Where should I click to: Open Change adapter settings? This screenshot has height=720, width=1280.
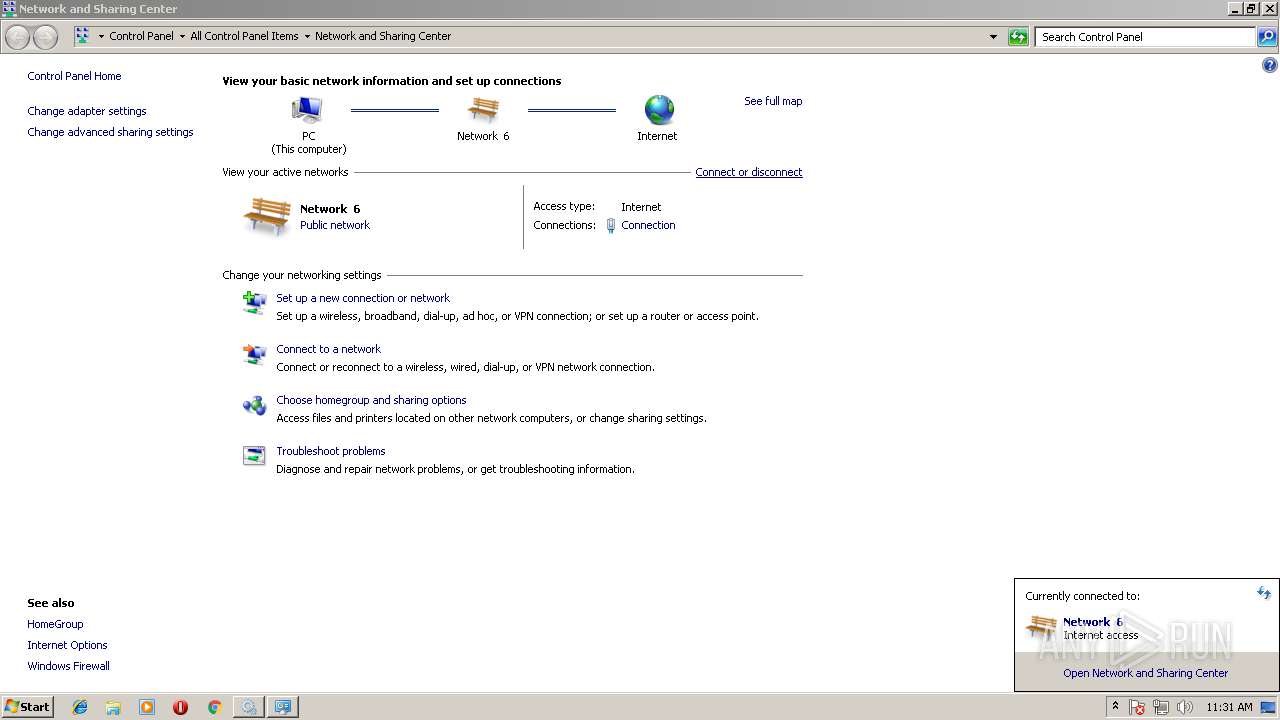click(x=87, y=111)
